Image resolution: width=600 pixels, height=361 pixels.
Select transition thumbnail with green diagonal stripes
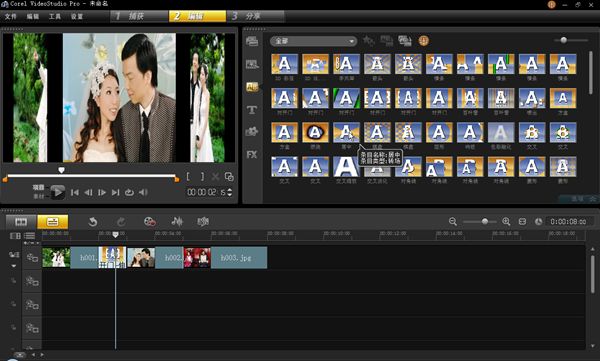[x=346, y=98]
